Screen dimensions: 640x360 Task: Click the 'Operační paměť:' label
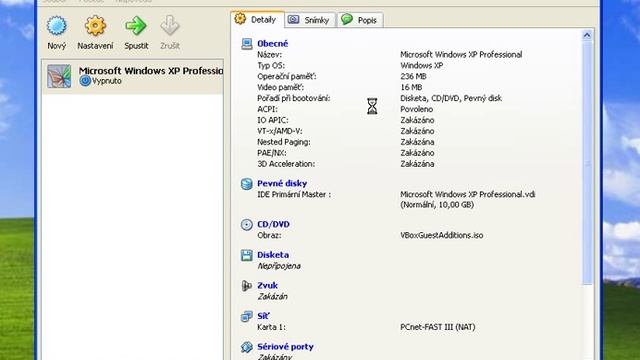(287, 76)
